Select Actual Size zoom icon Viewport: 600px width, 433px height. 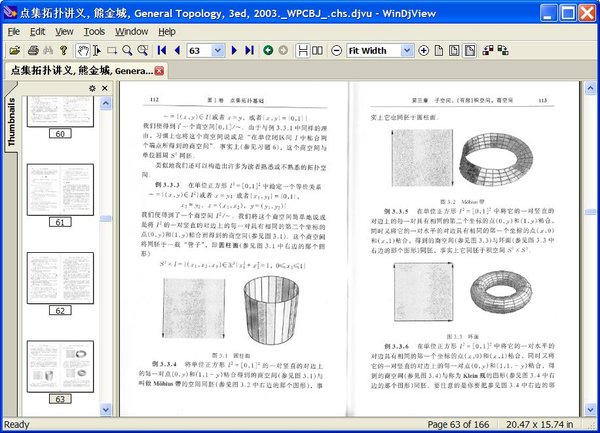pyautogui.click(x=439, y=50)
